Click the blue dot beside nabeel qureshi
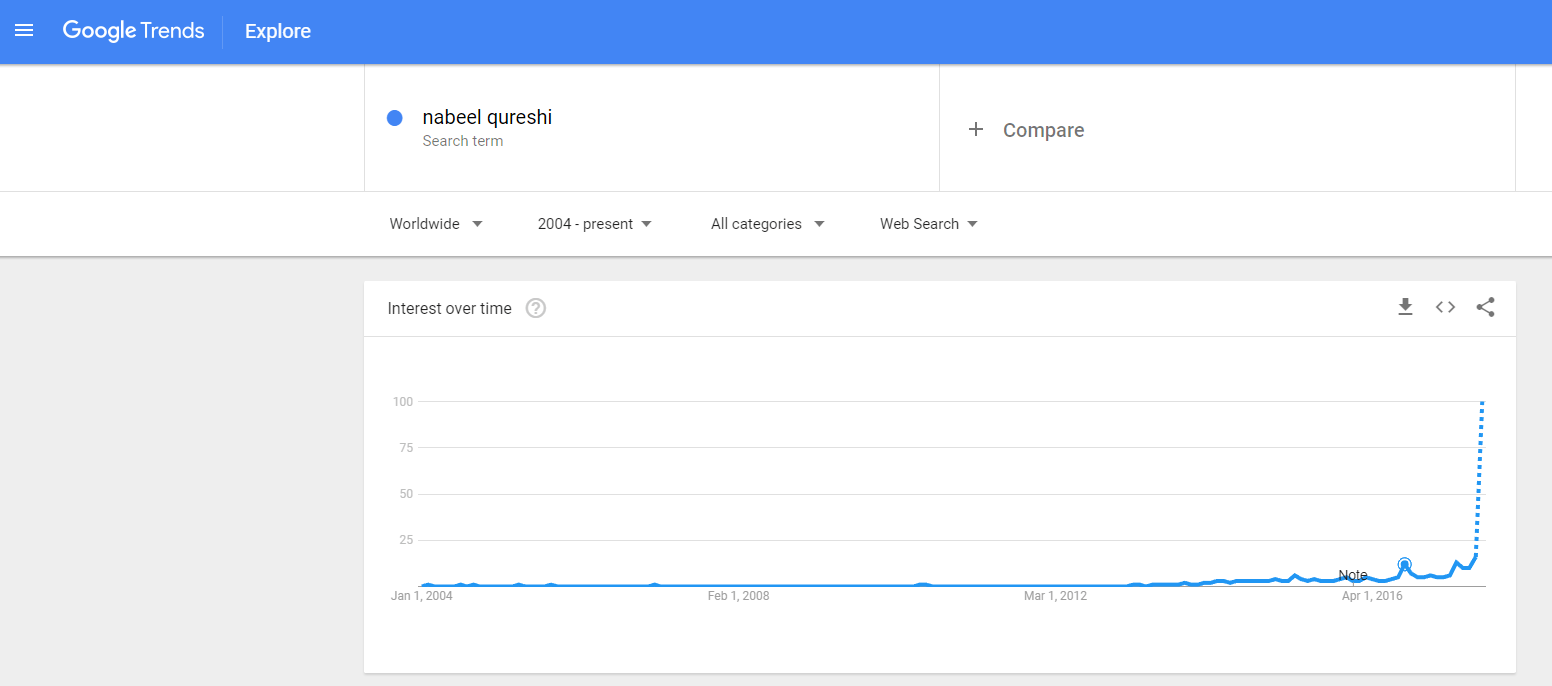The height and width of the screenshot is (686, 1552). coord(395,118)
